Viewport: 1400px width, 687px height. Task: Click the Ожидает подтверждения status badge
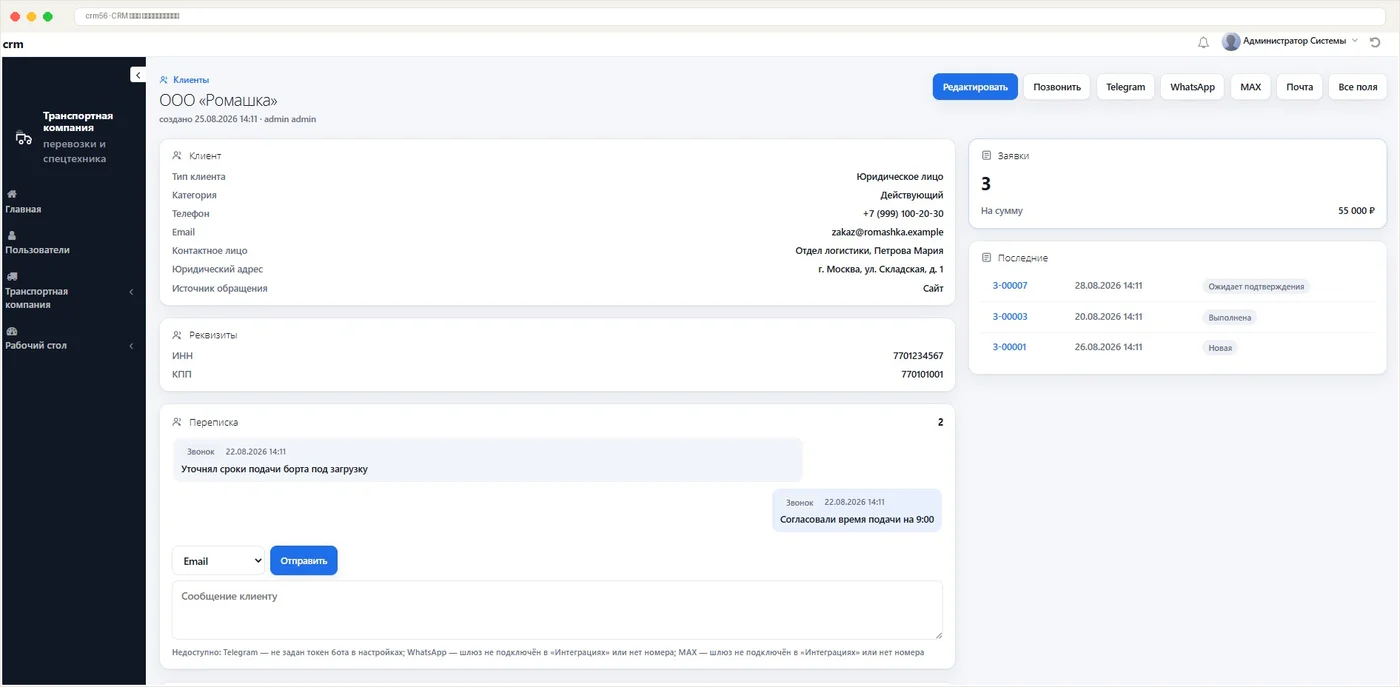tap(1256, 286)
